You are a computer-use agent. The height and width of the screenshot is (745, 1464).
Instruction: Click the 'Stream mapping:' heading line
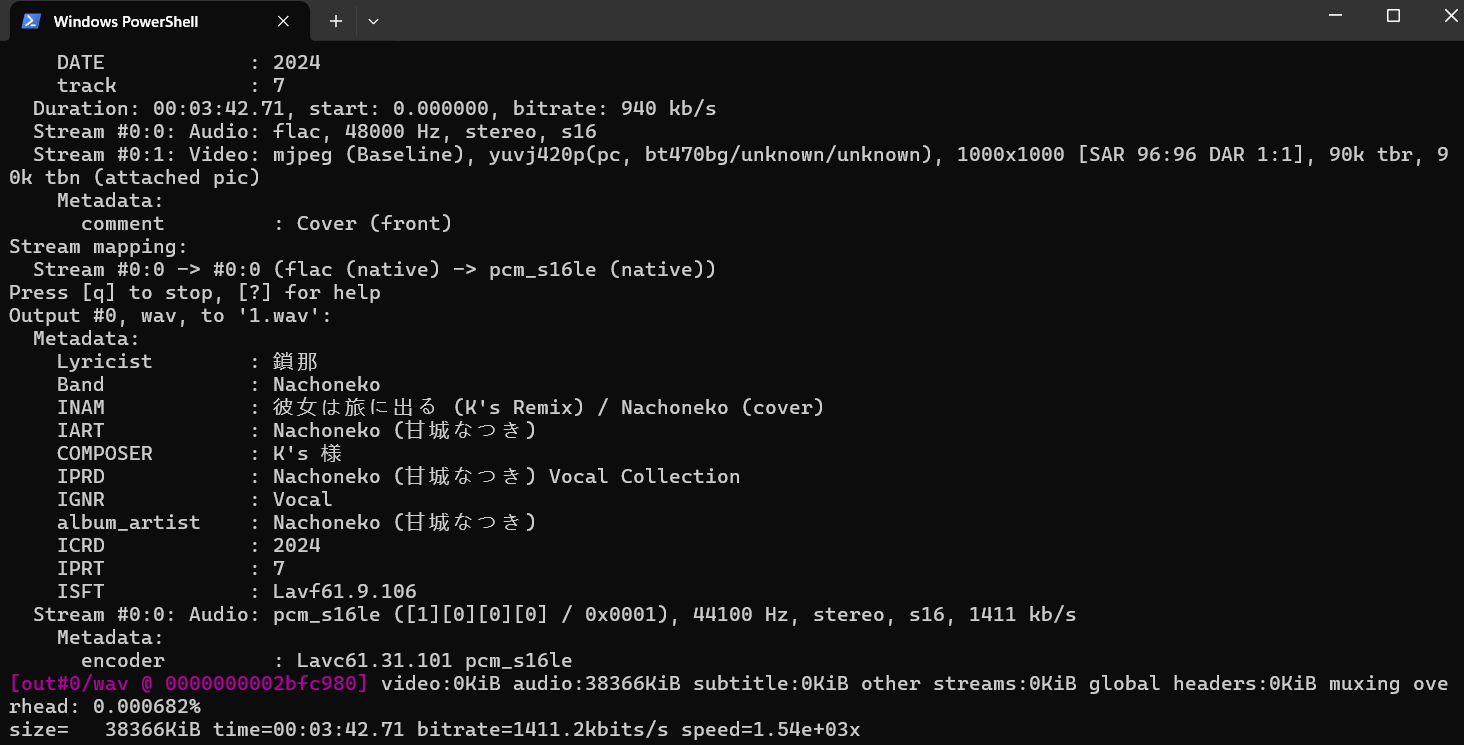point(97,247)
